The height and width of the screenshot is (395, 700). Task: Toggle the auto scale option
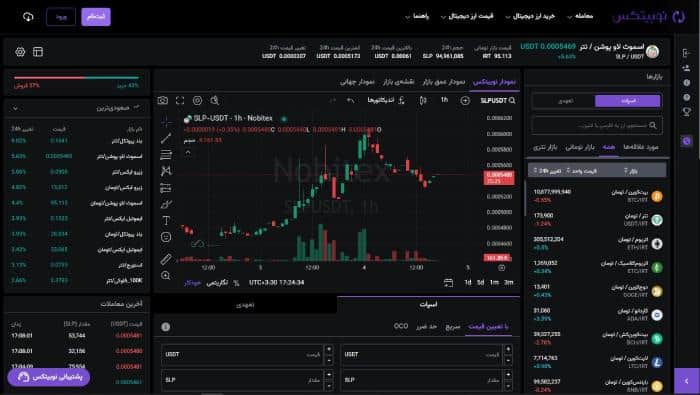click(x=192, y=283)
